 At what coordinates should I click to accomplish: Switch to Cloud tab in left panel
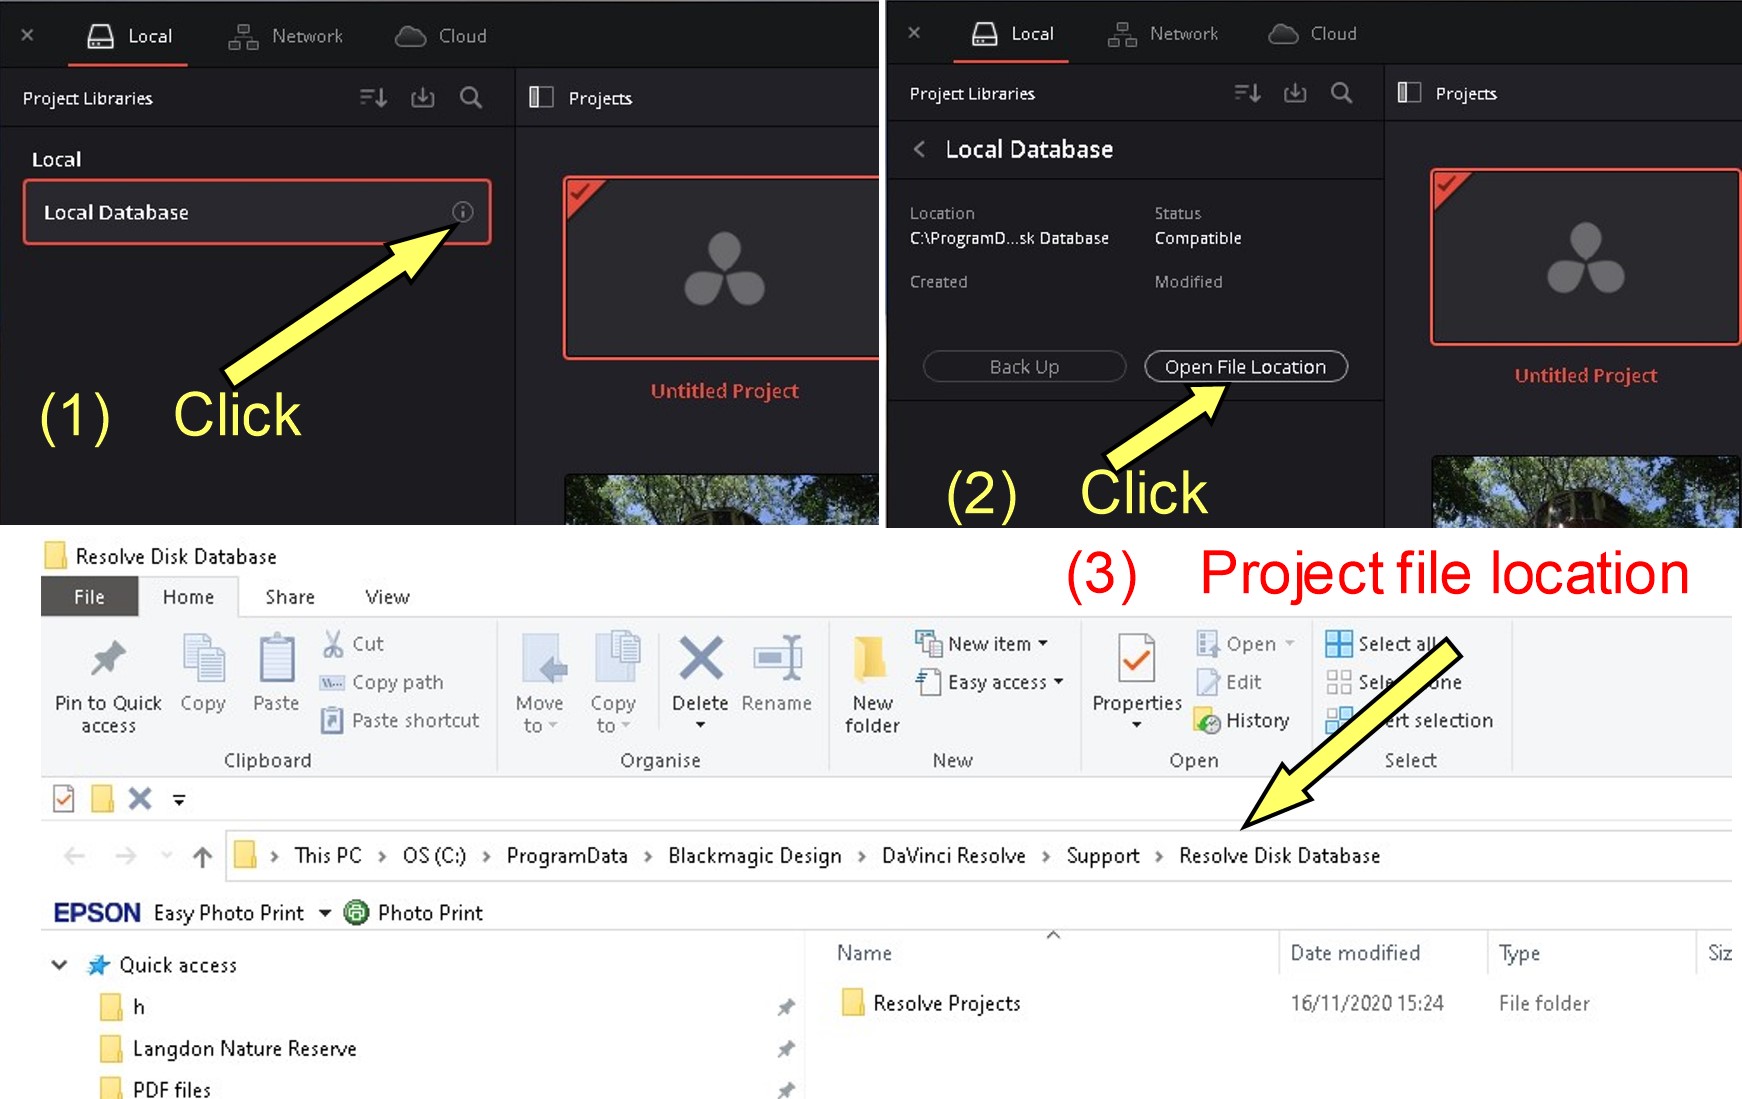click(441, 36)
